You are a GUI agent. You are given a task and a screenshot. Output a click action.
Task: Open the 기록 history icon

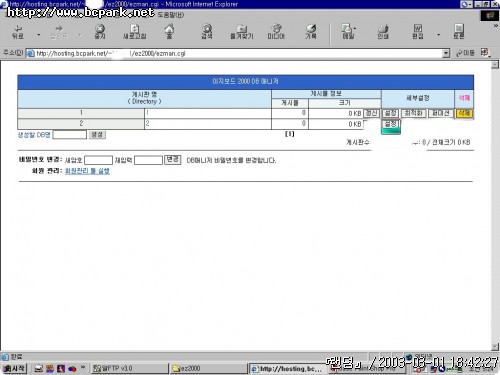[x=311, y=32]
